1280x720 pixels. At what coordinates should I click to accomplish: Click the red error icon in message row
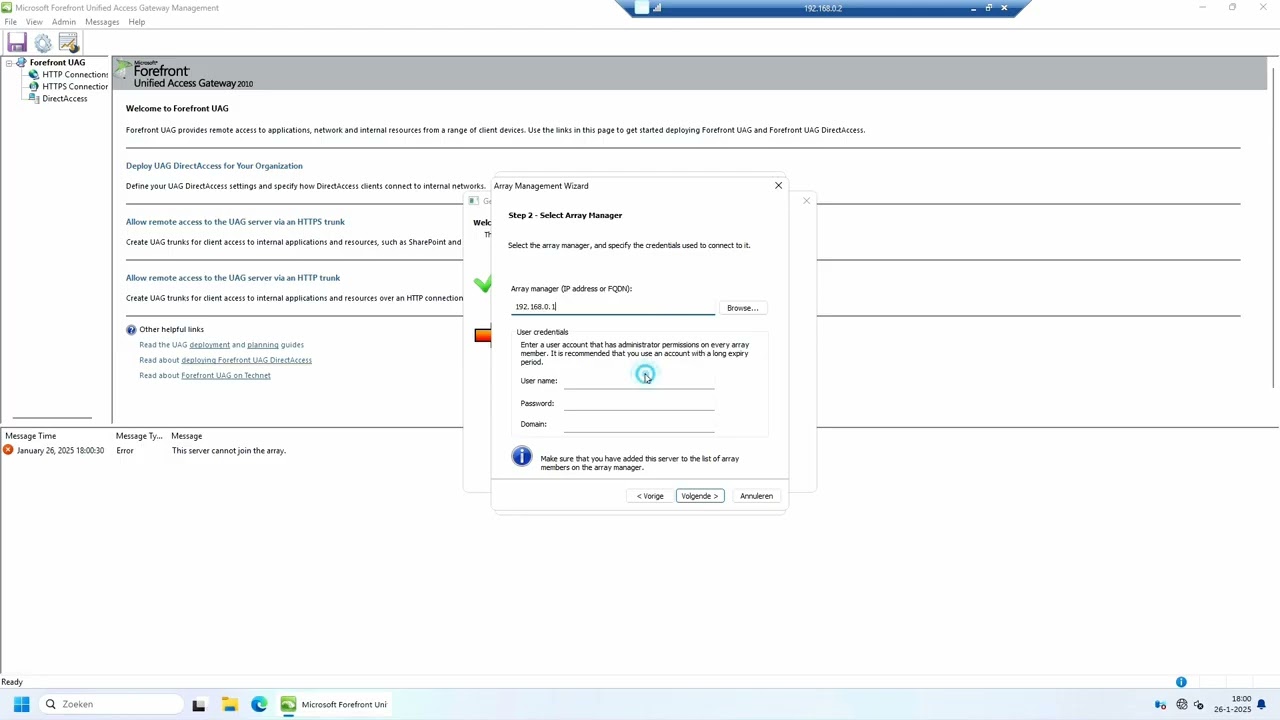click(8, 451)
